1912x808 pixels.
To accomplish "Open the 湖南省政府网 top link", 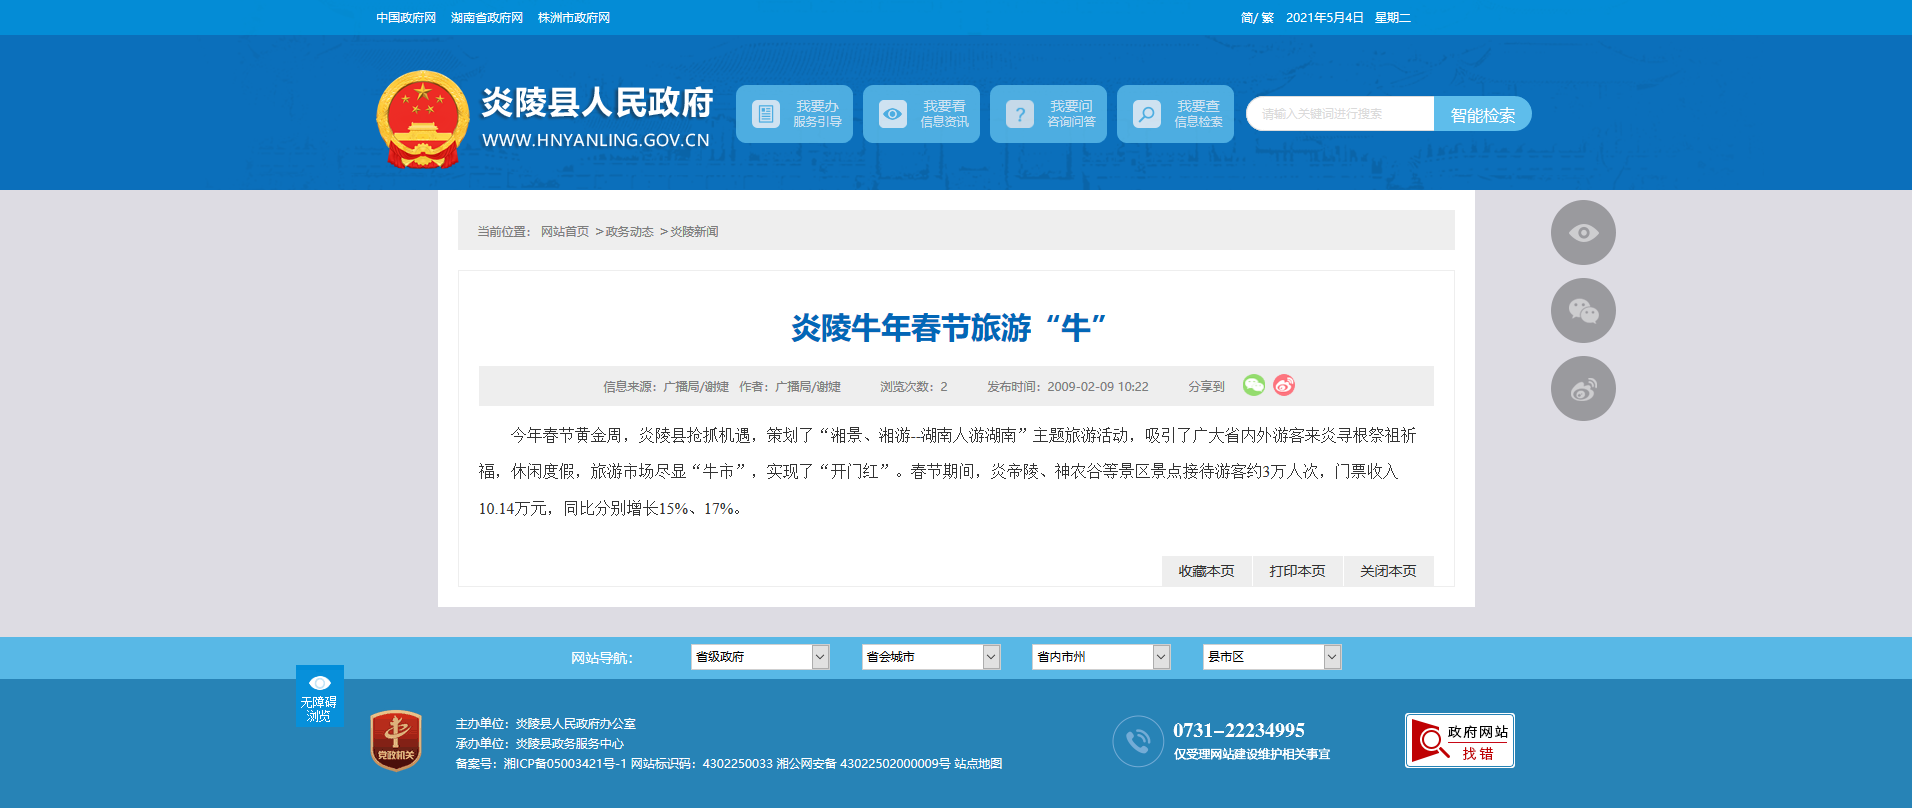I will click(487, 18).
